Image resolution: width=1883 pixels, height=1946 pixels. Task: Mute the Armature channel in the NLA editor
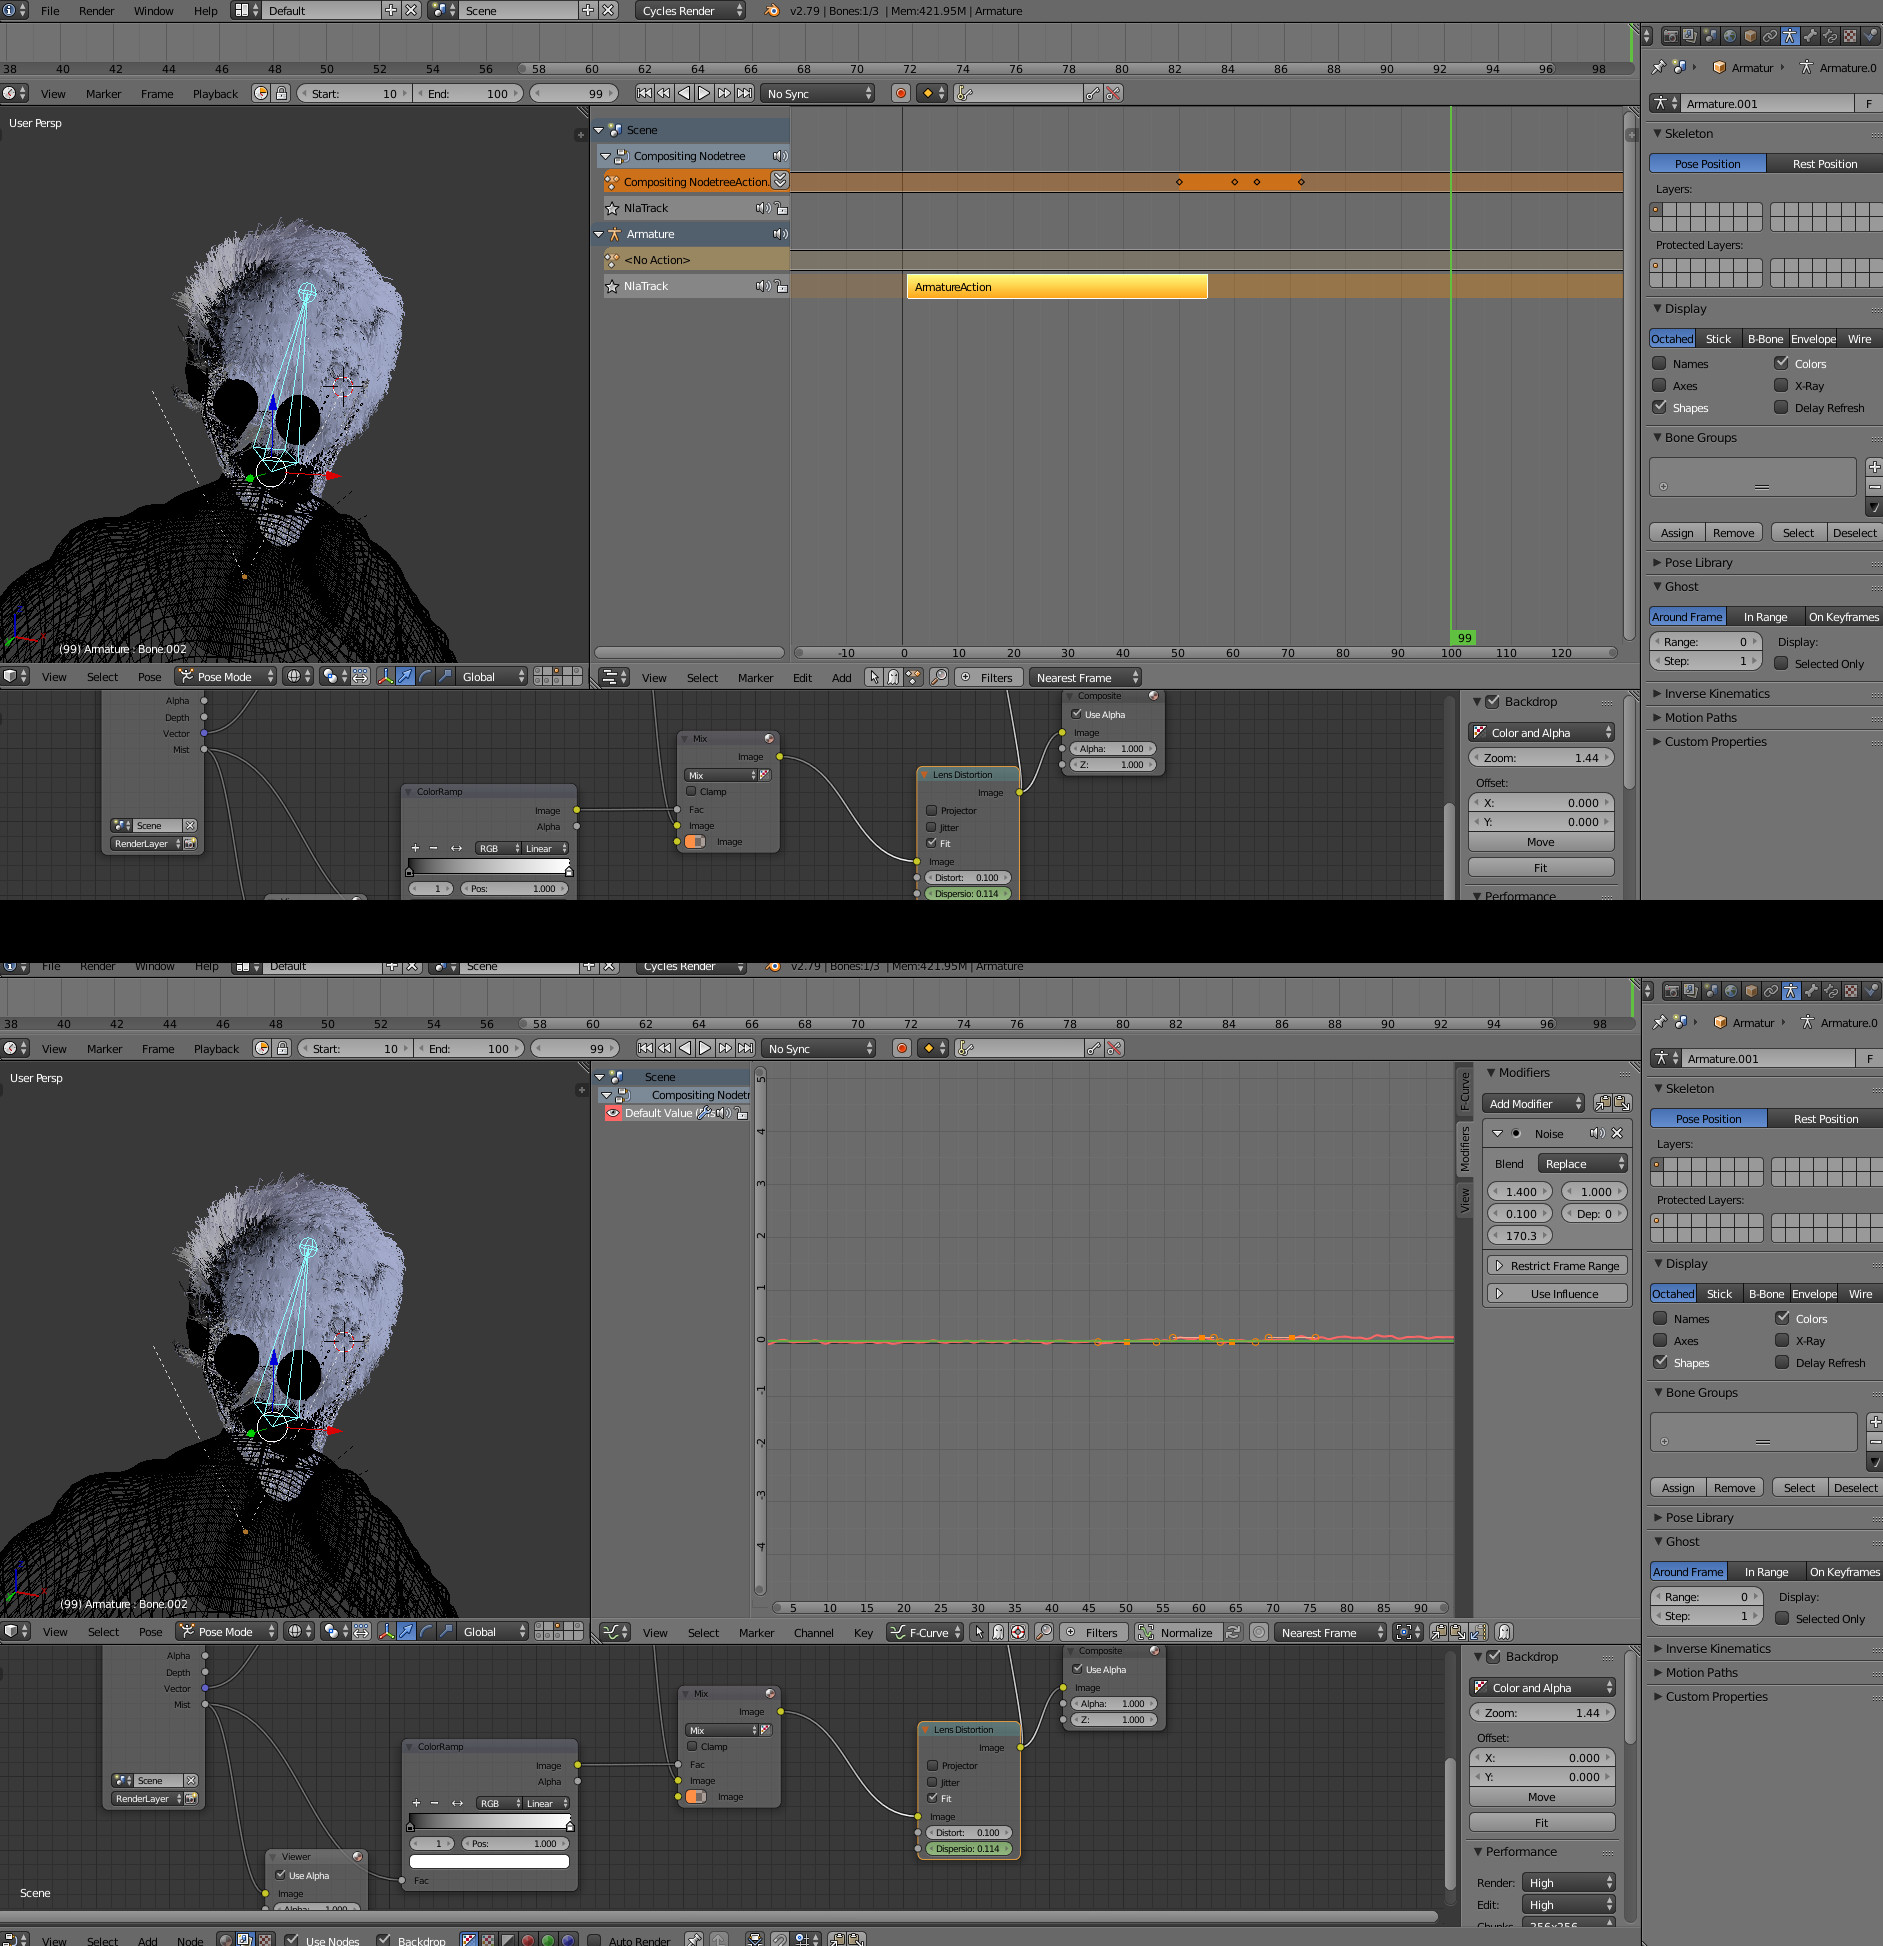click(780, 234)
